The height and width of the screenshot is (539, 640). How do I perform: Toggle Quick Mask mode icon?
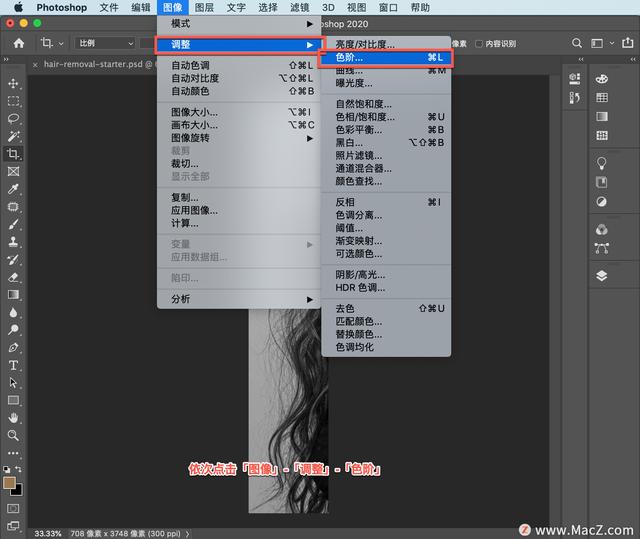13,508
